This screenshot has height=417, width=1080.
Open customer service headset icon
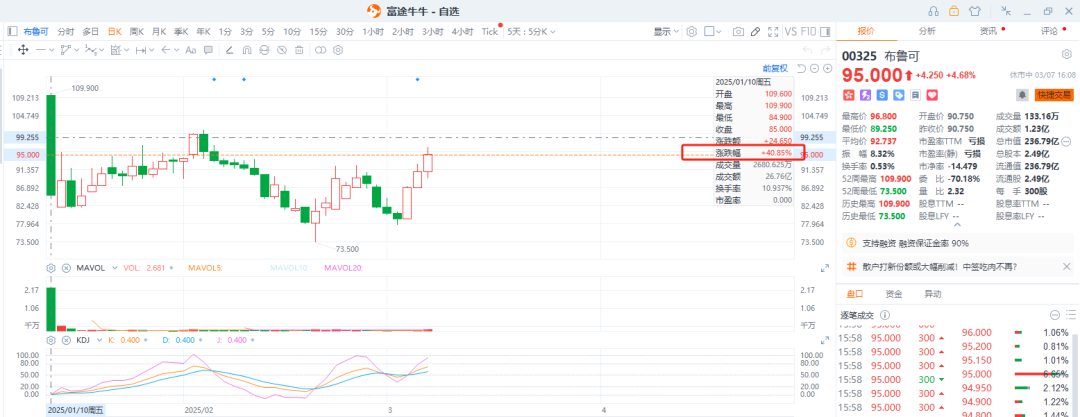tap(934, 10)
